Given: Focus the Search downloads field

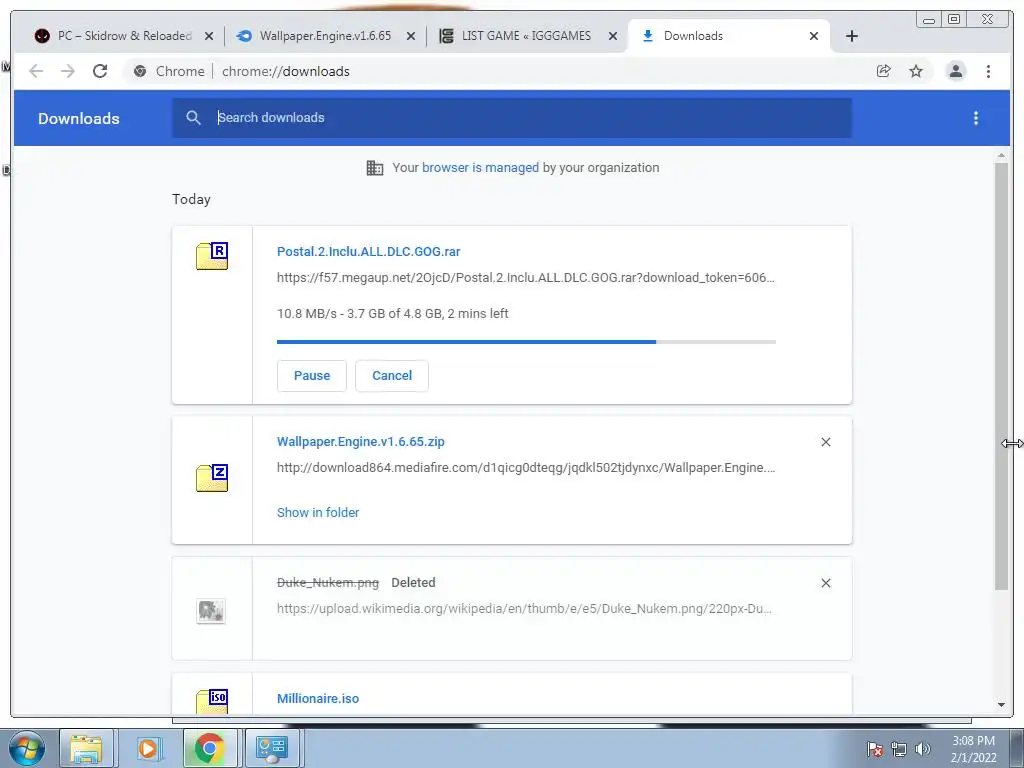Looking at the screenshot, I should 512,118.
